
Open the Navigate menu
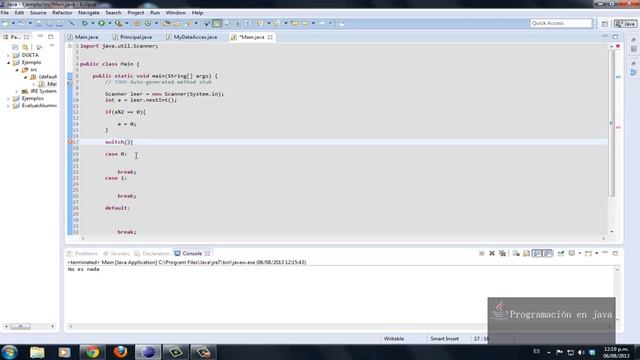pos(89,13)
